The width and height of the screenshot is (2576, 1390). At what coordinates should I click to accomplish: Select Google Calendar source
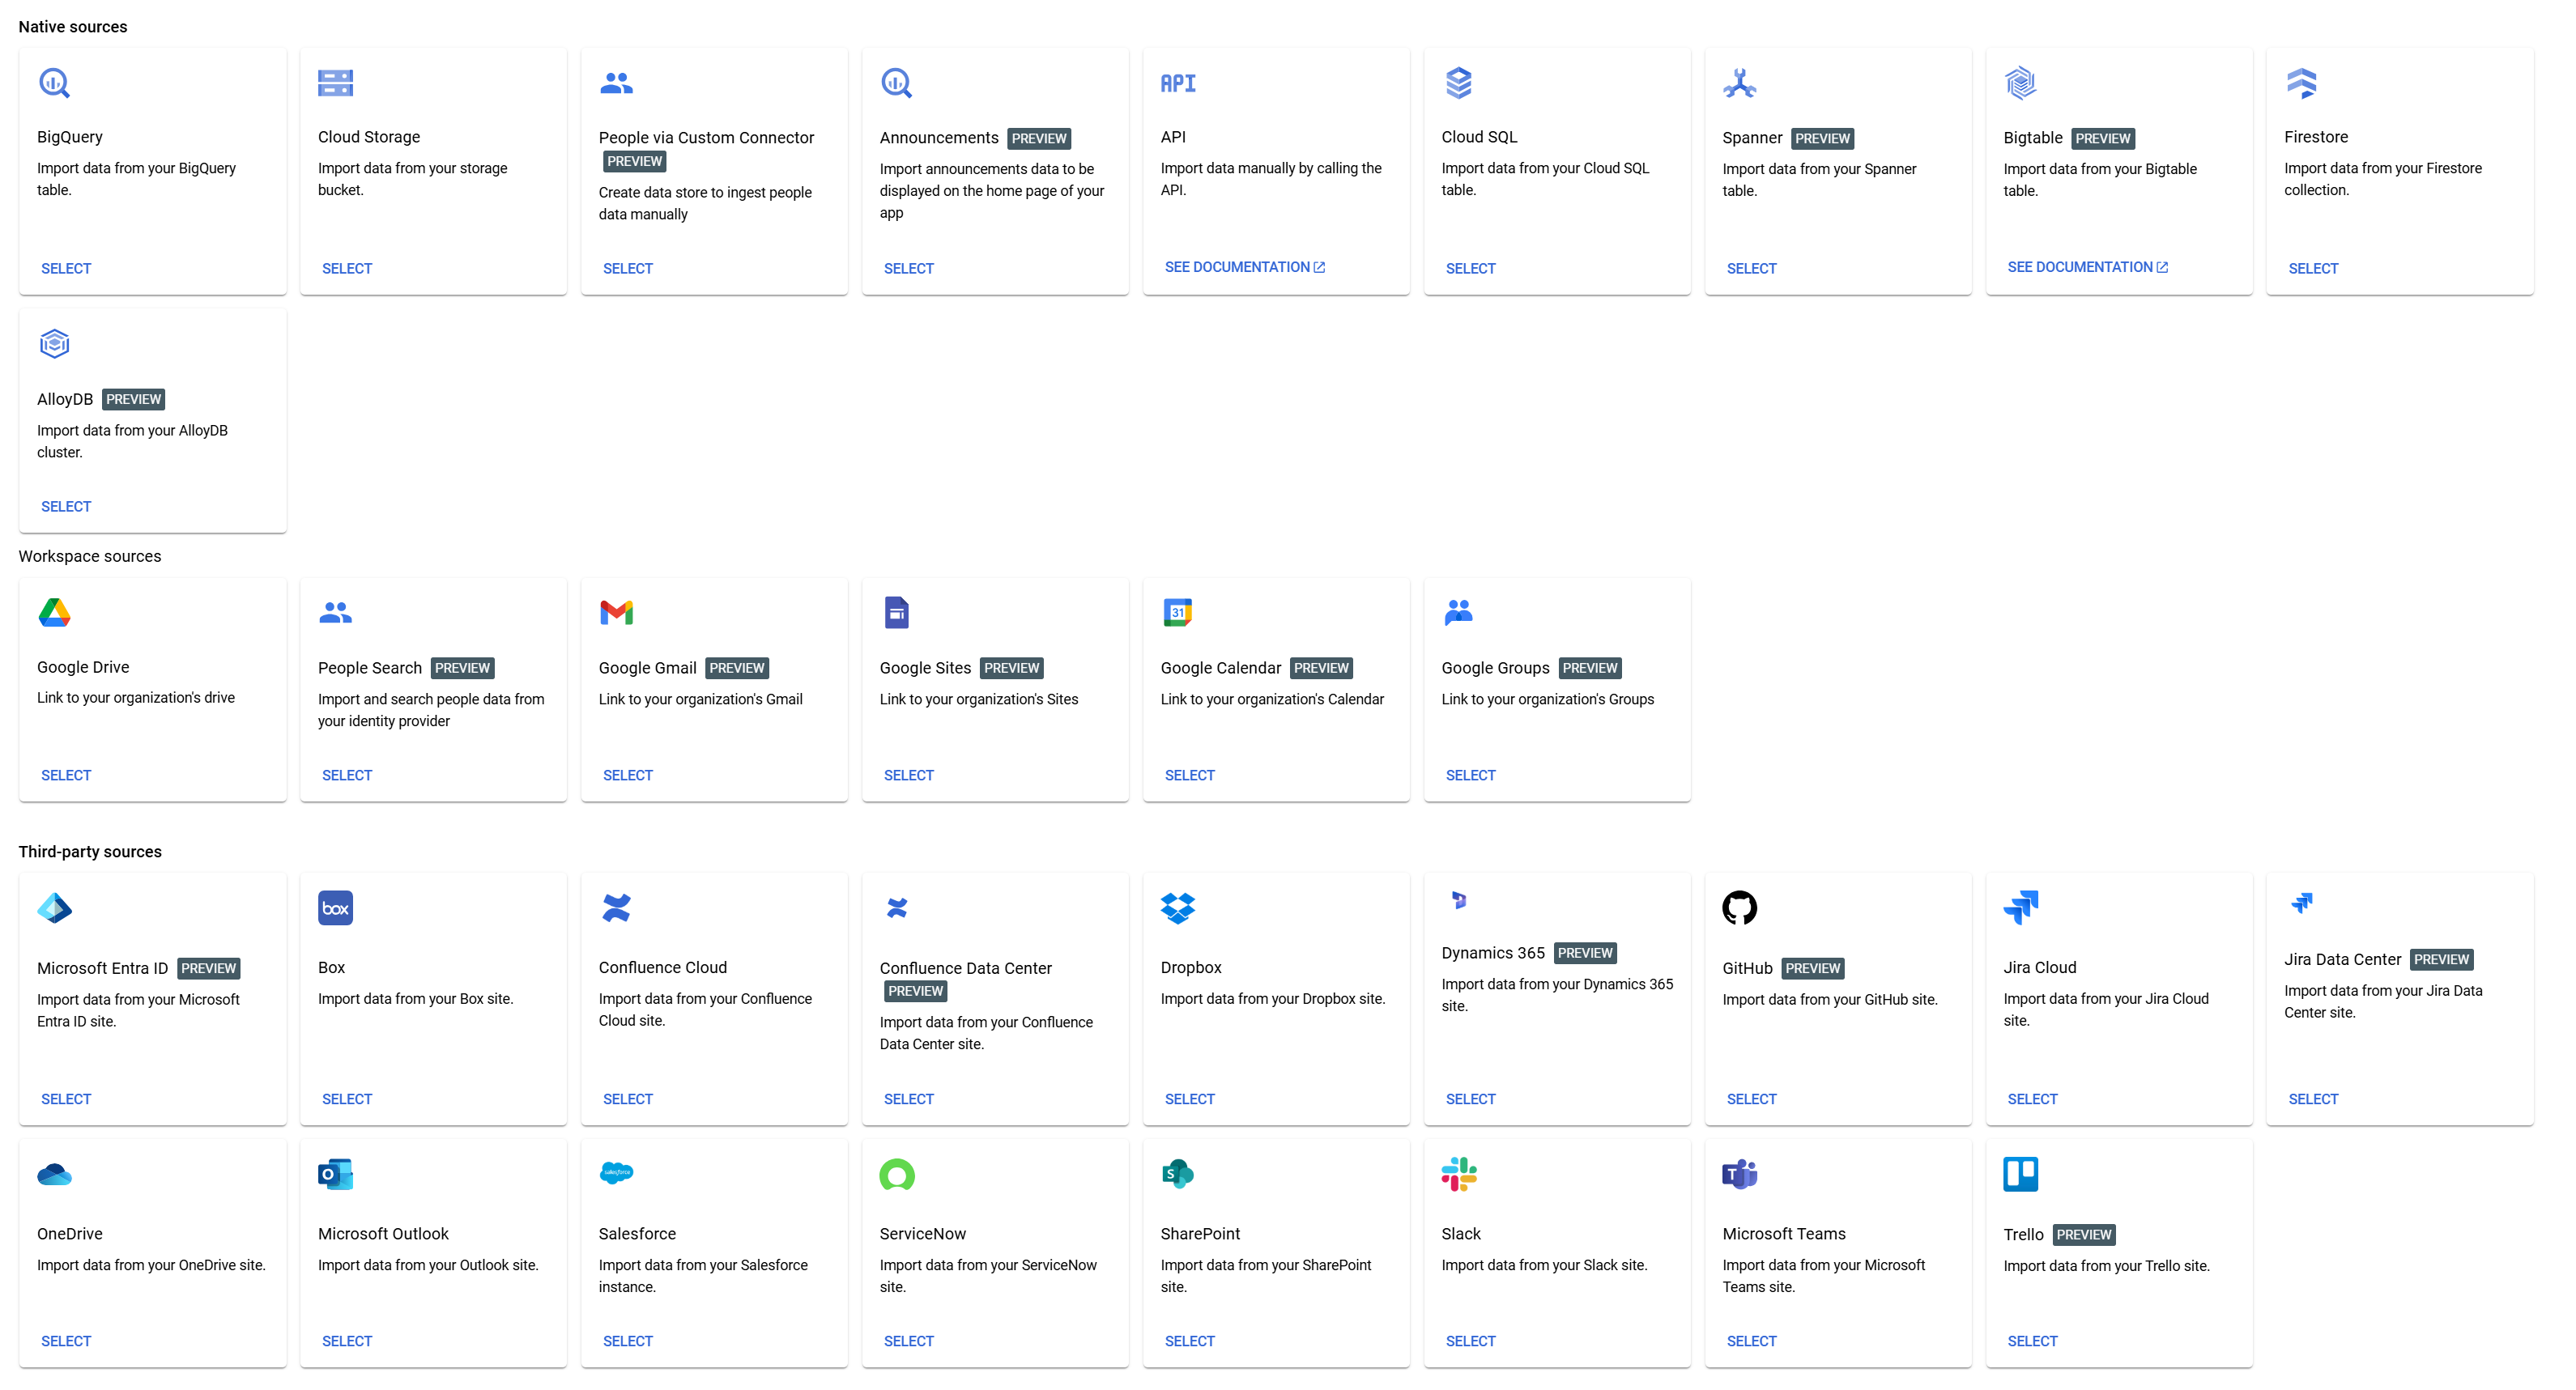click(x=1190, y=775)
